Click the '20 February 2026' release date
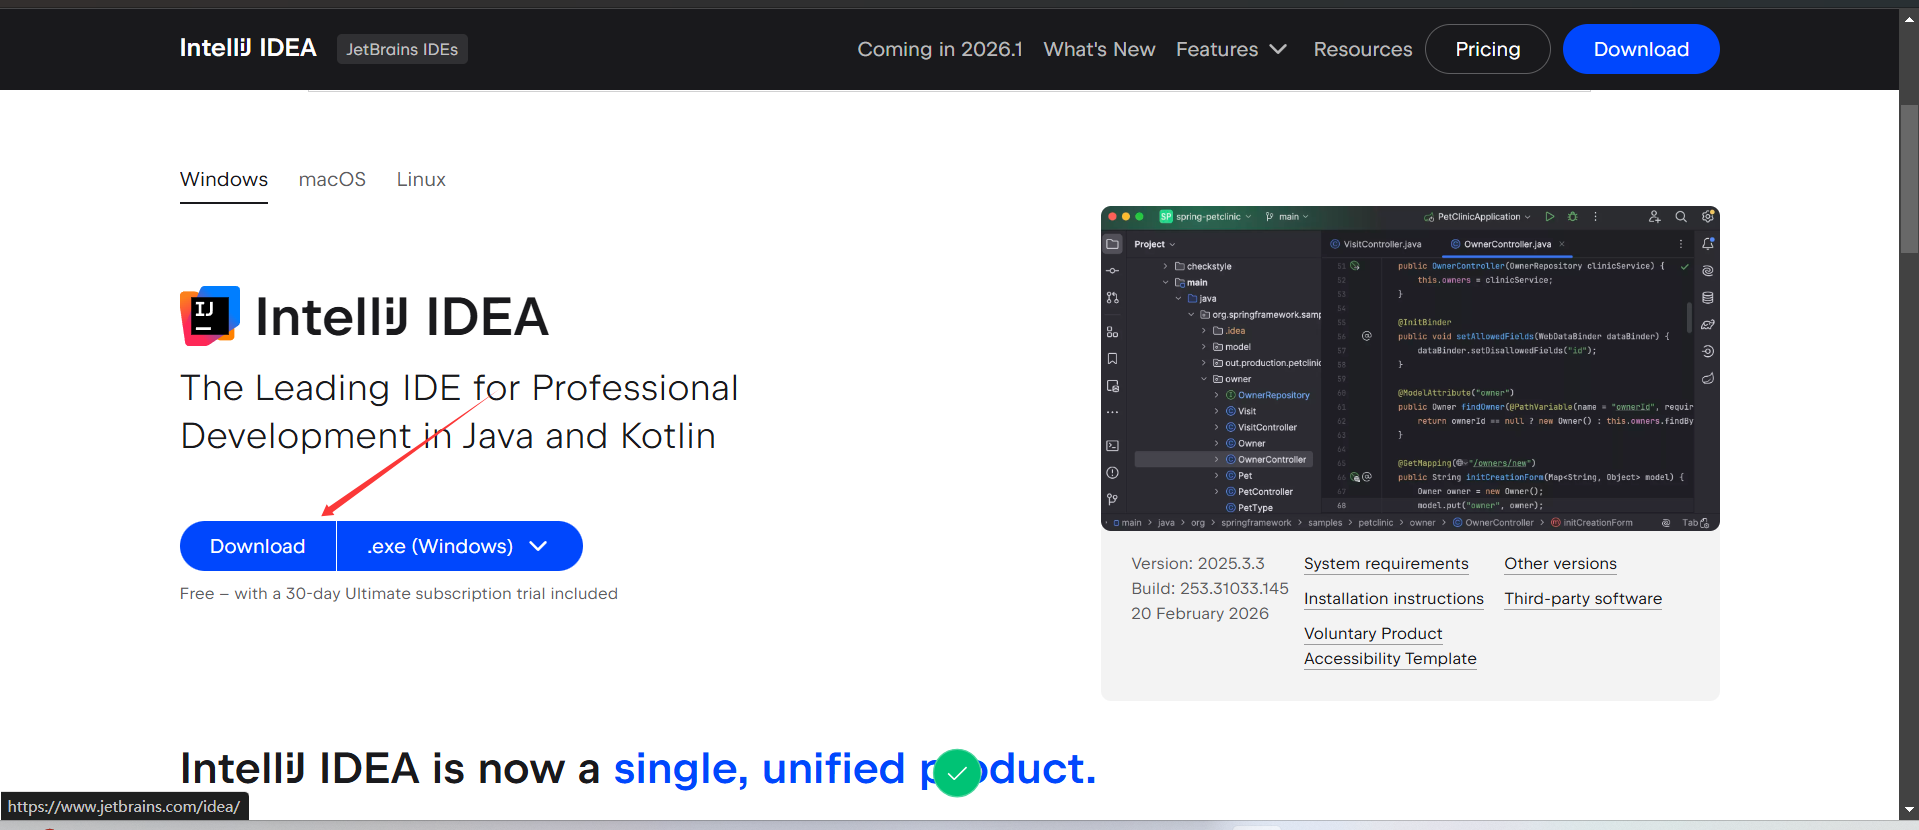 [1200, 614]
